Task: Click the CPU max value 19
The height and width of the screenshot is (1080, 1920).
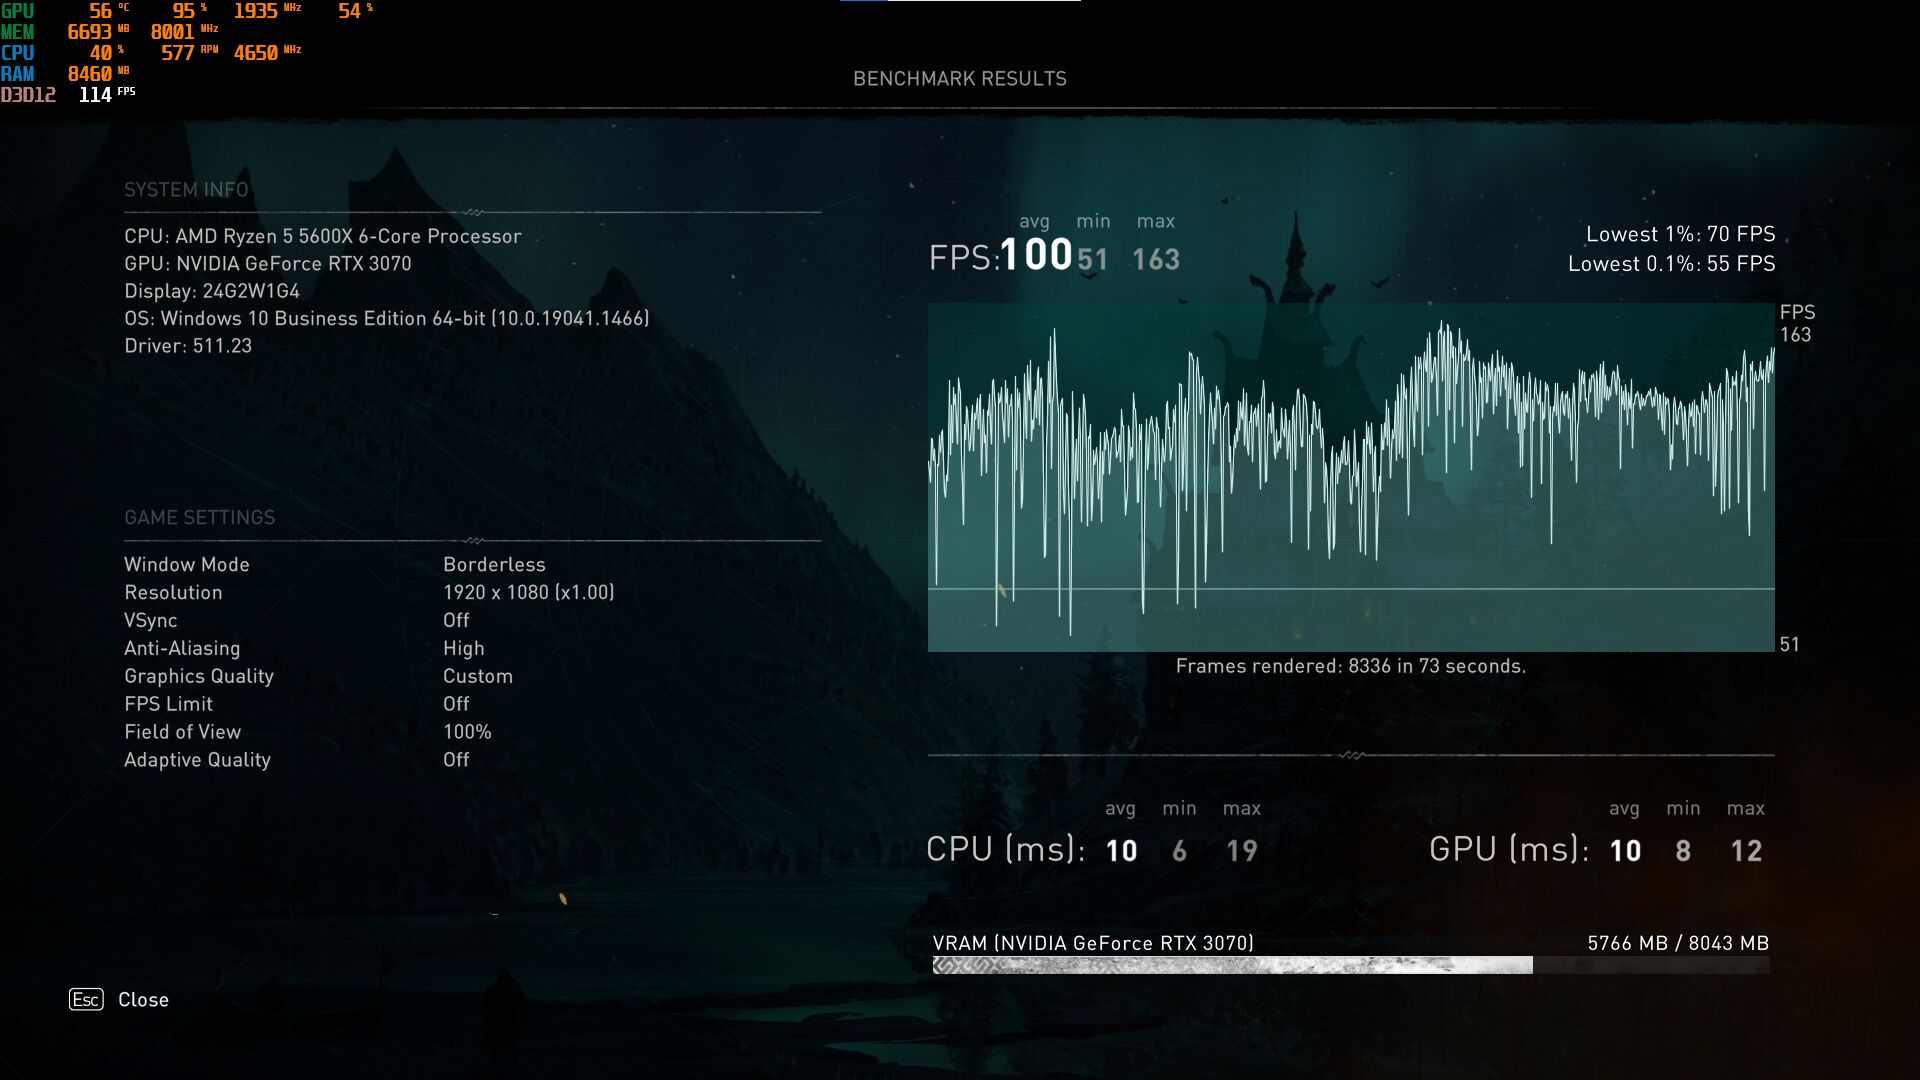Action: point(1242,851)
